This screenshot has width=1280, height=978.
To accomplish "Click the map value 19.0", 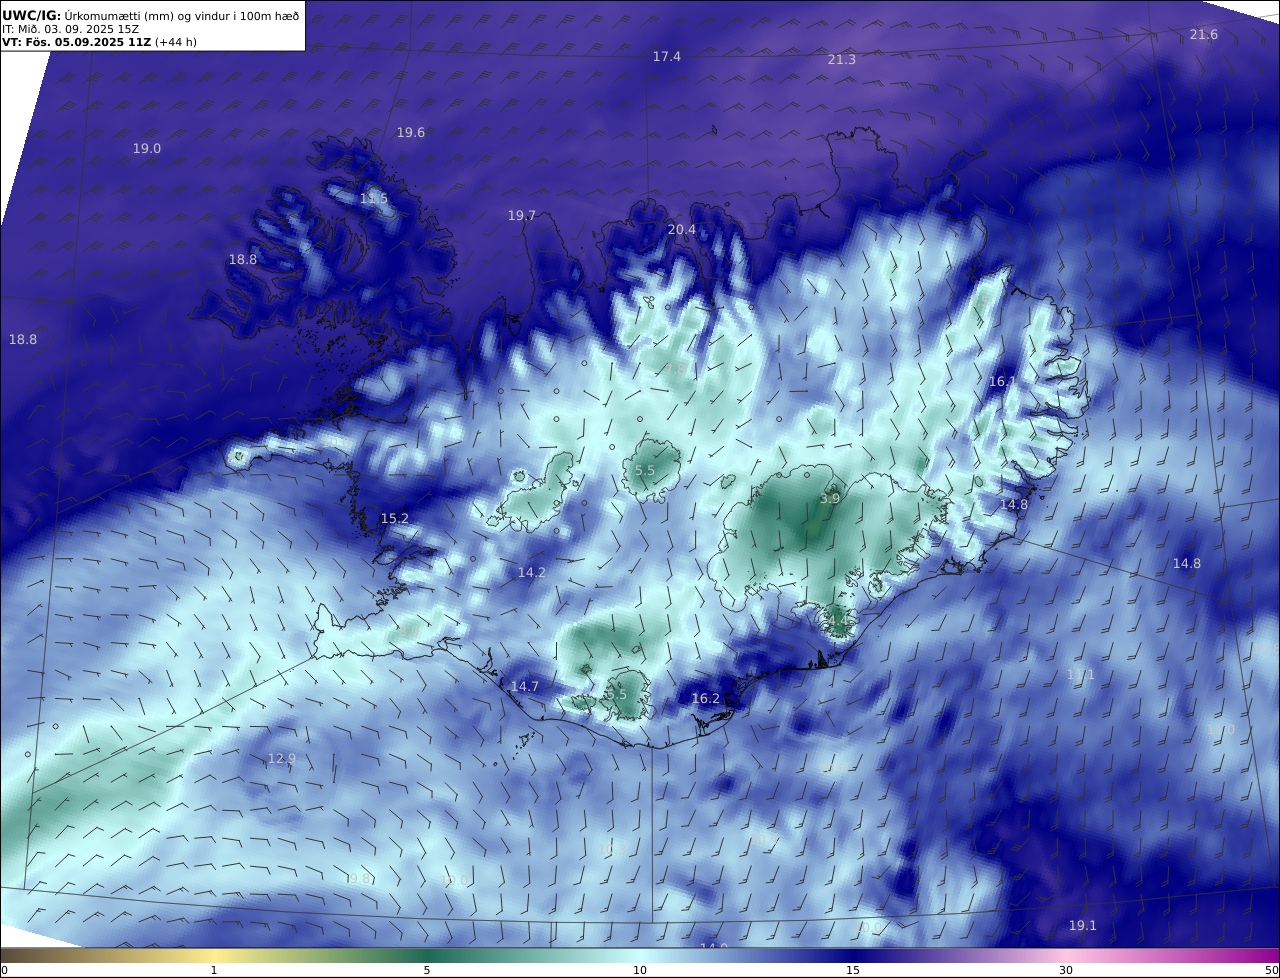I will (x=147, y=149).
